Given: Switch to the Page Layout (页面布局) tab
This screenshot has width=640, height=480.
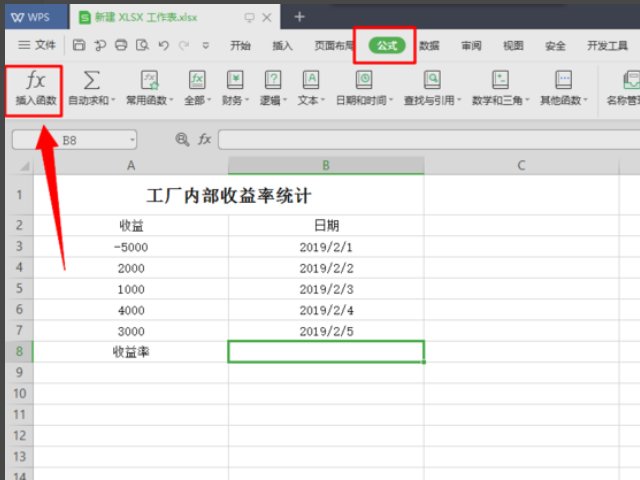Looking at the screenshot, I should click(333, 45).
